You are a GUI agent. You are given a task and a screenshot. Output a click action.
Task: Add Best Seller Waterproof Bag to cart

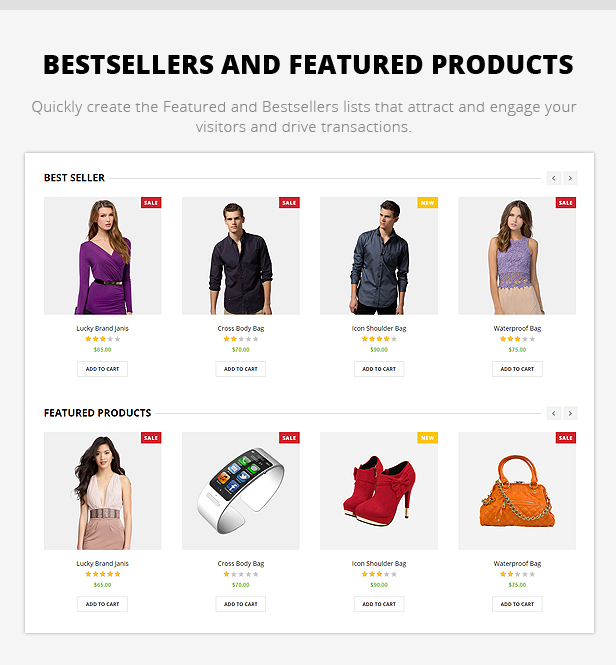[x=517, y=369]
